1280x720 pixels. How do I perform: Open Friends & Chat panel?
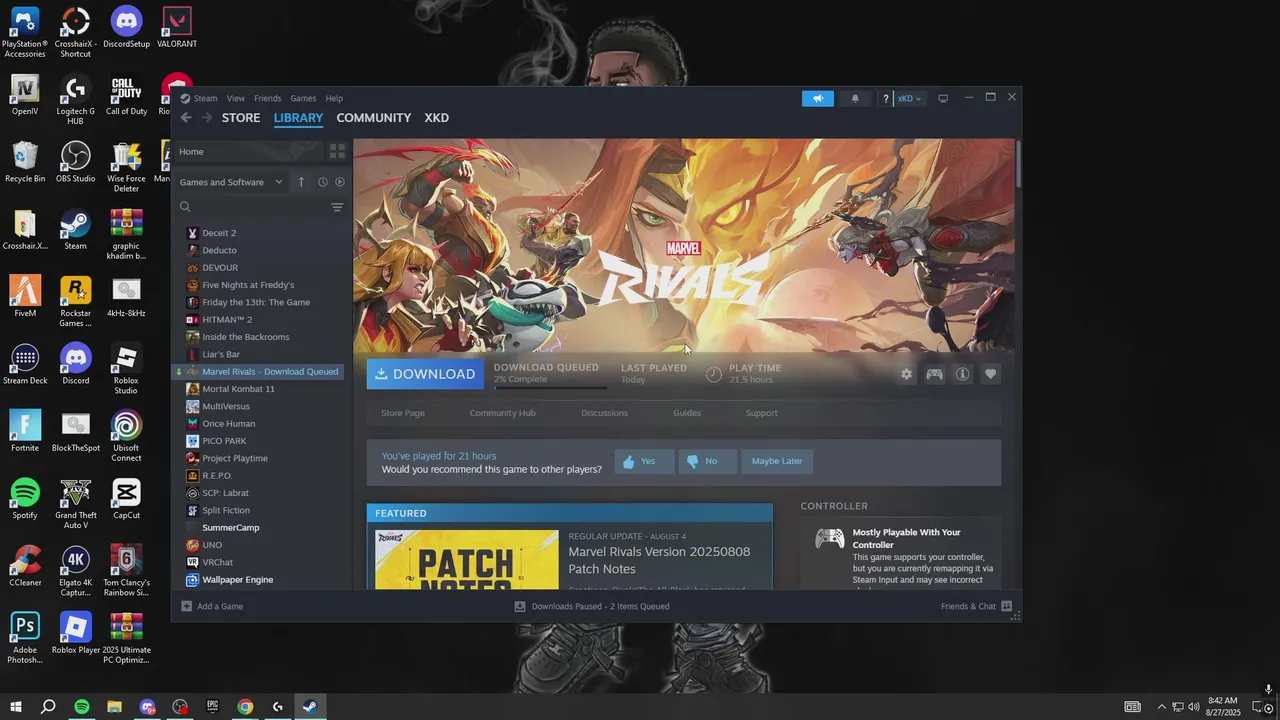[x=976, y=606]
